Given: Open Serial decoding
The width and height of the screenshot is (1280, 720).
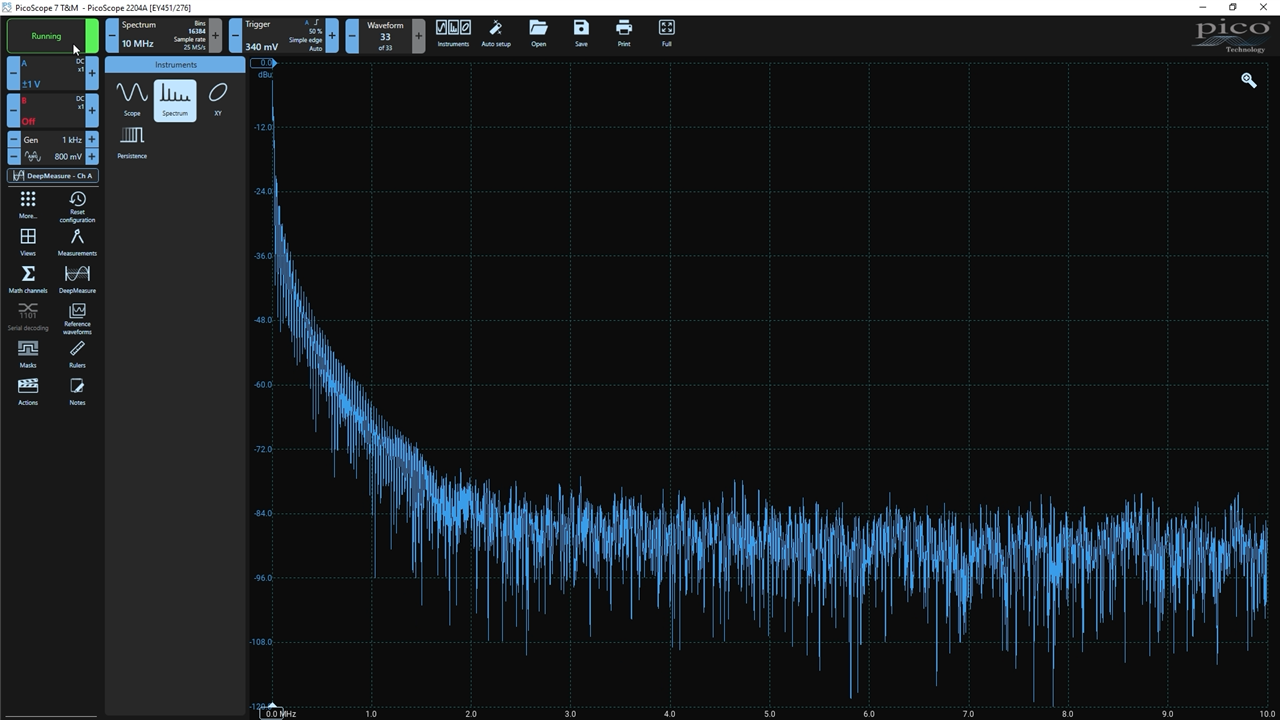Looking at the screenshot, I should (x=28, y=317).
